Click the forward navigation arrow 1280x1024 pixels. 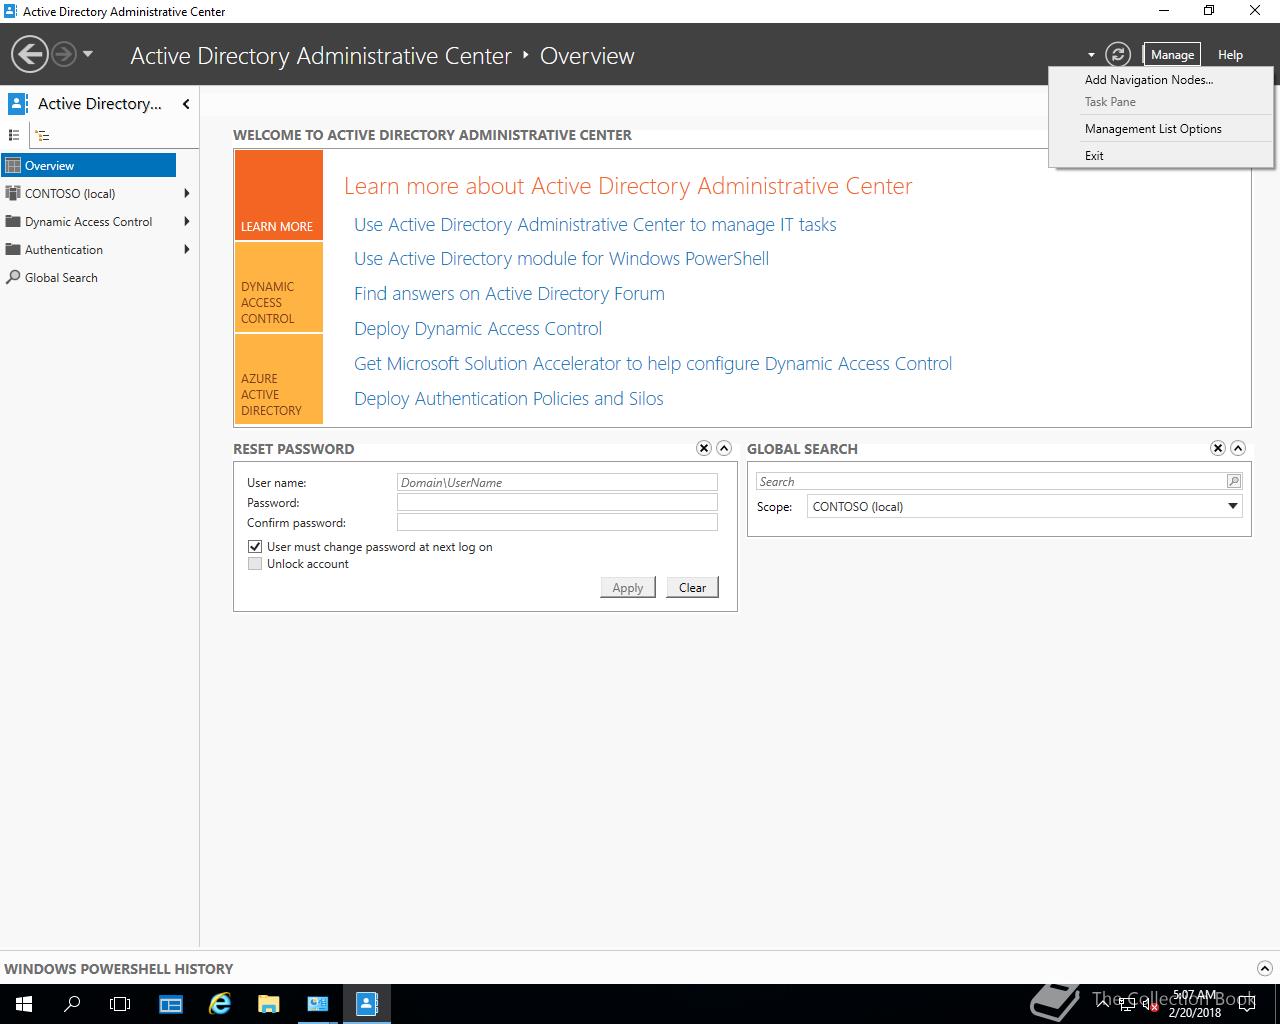click(64, 54)
